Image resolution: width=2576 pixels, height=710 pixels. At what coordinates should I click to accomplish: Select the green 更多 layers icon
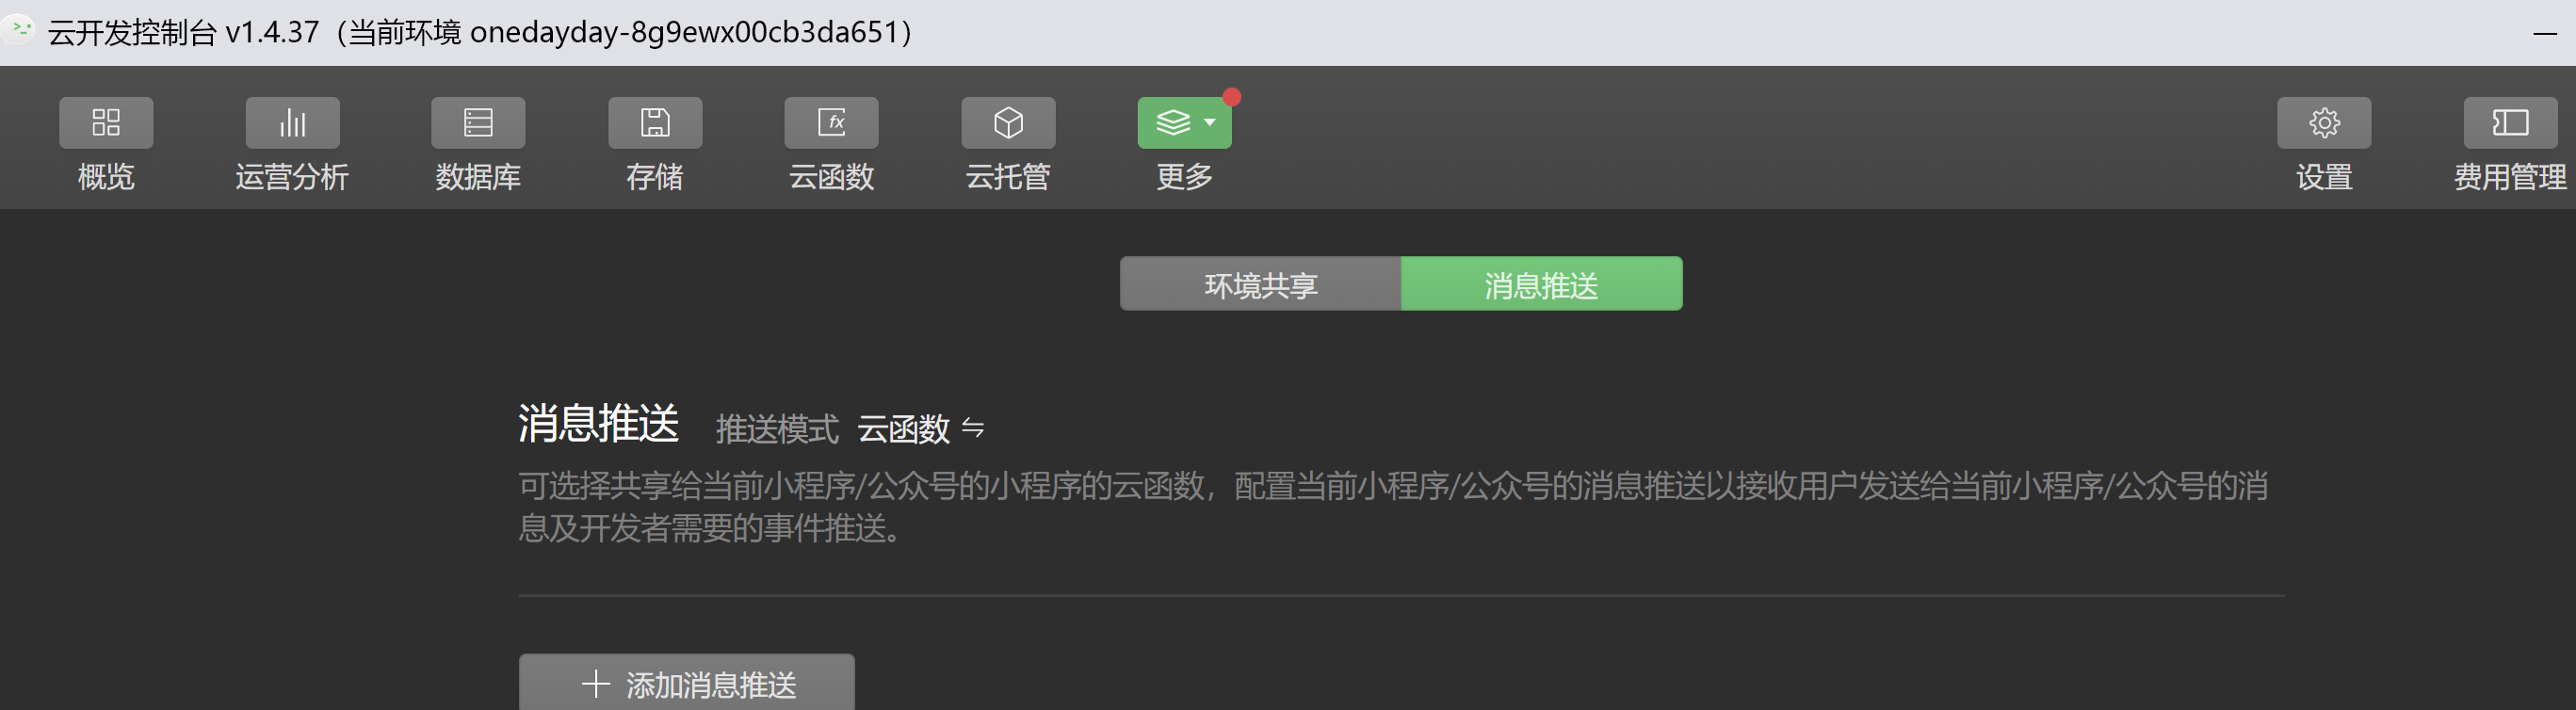point(1173,122)
